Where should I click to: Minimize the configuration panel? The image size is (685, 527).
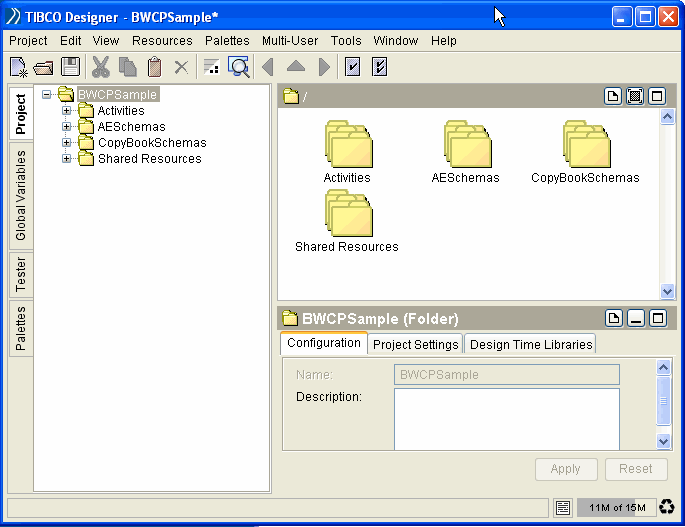coord(636,318)
